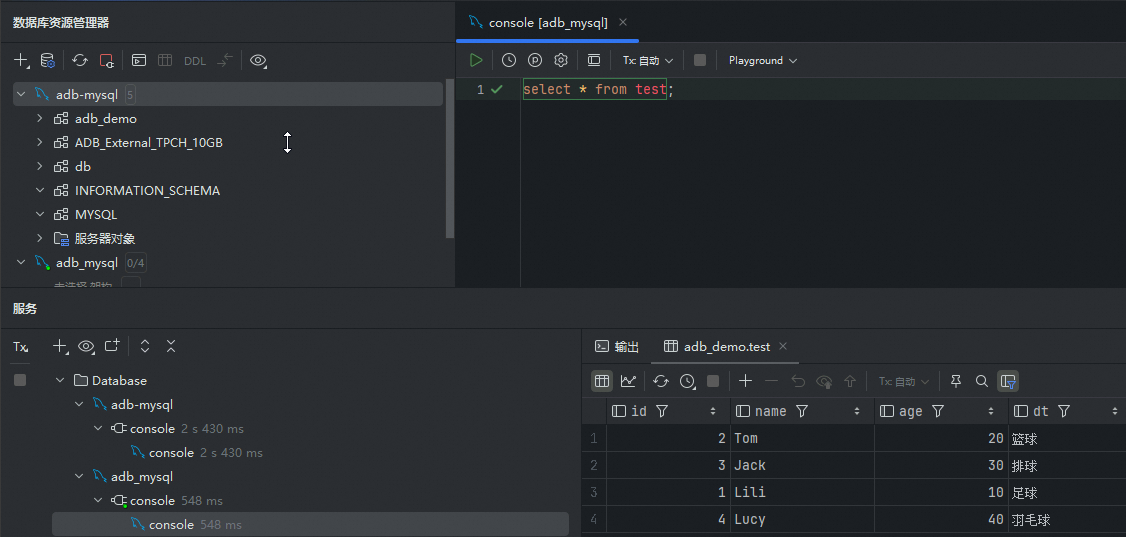The height and width of the screenshot is (537, 1126).
Task: Select the Jack cell in results
Action: click(x=802, y=465)
